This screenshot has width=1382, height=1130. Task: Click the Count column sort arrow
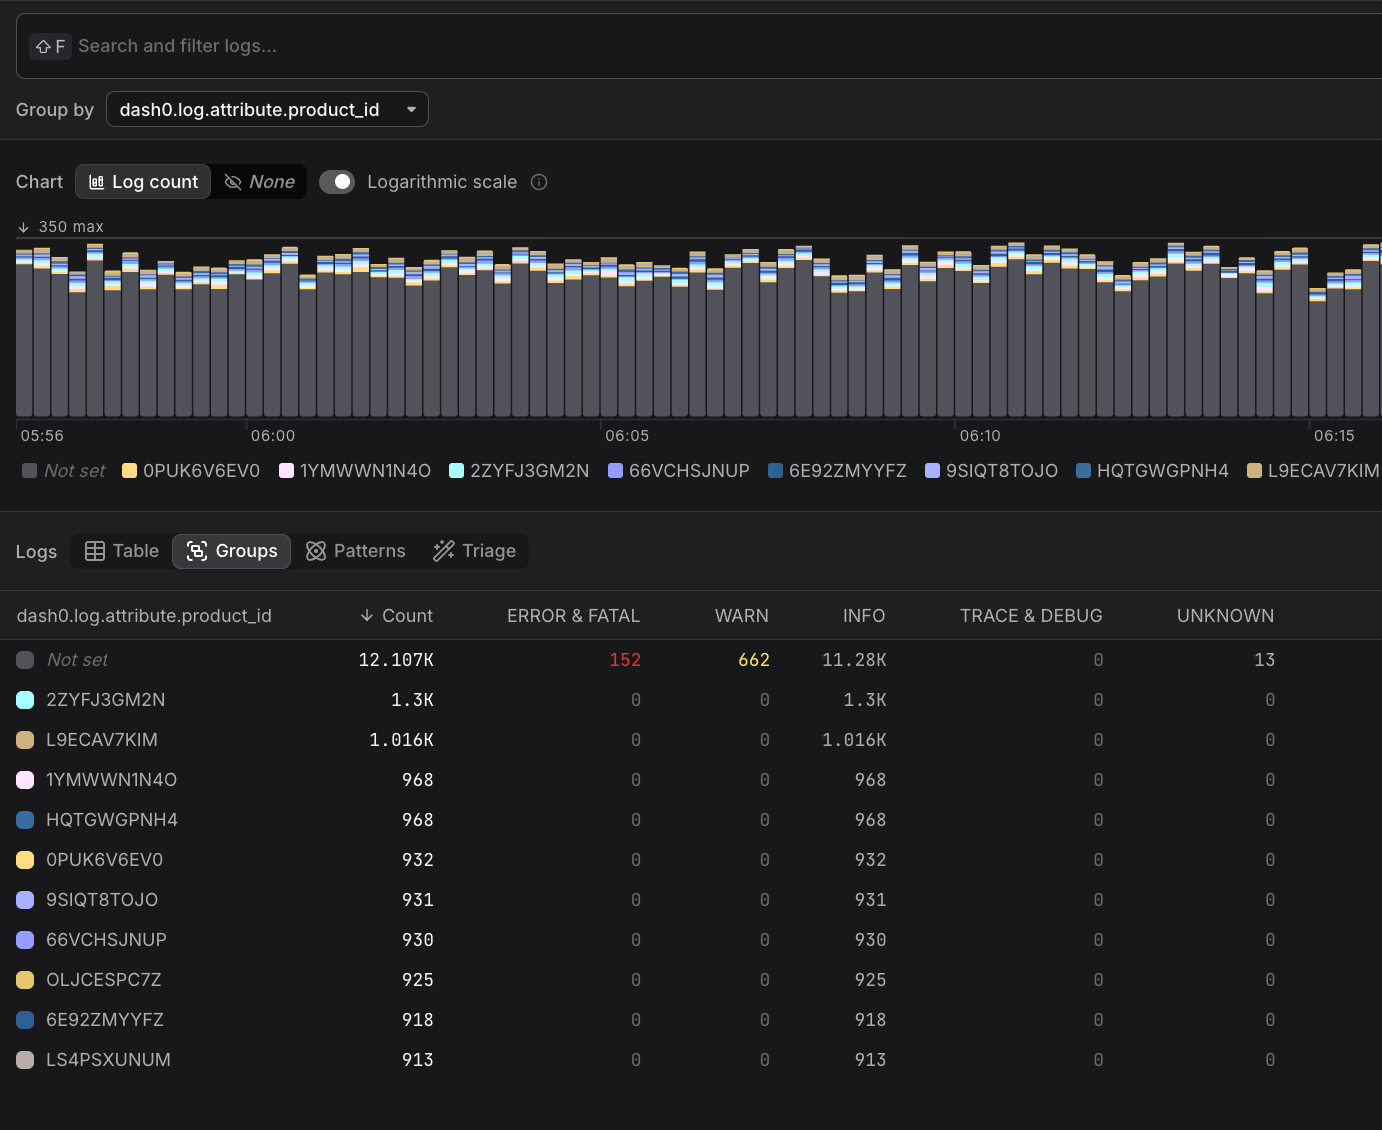(367, 616)
